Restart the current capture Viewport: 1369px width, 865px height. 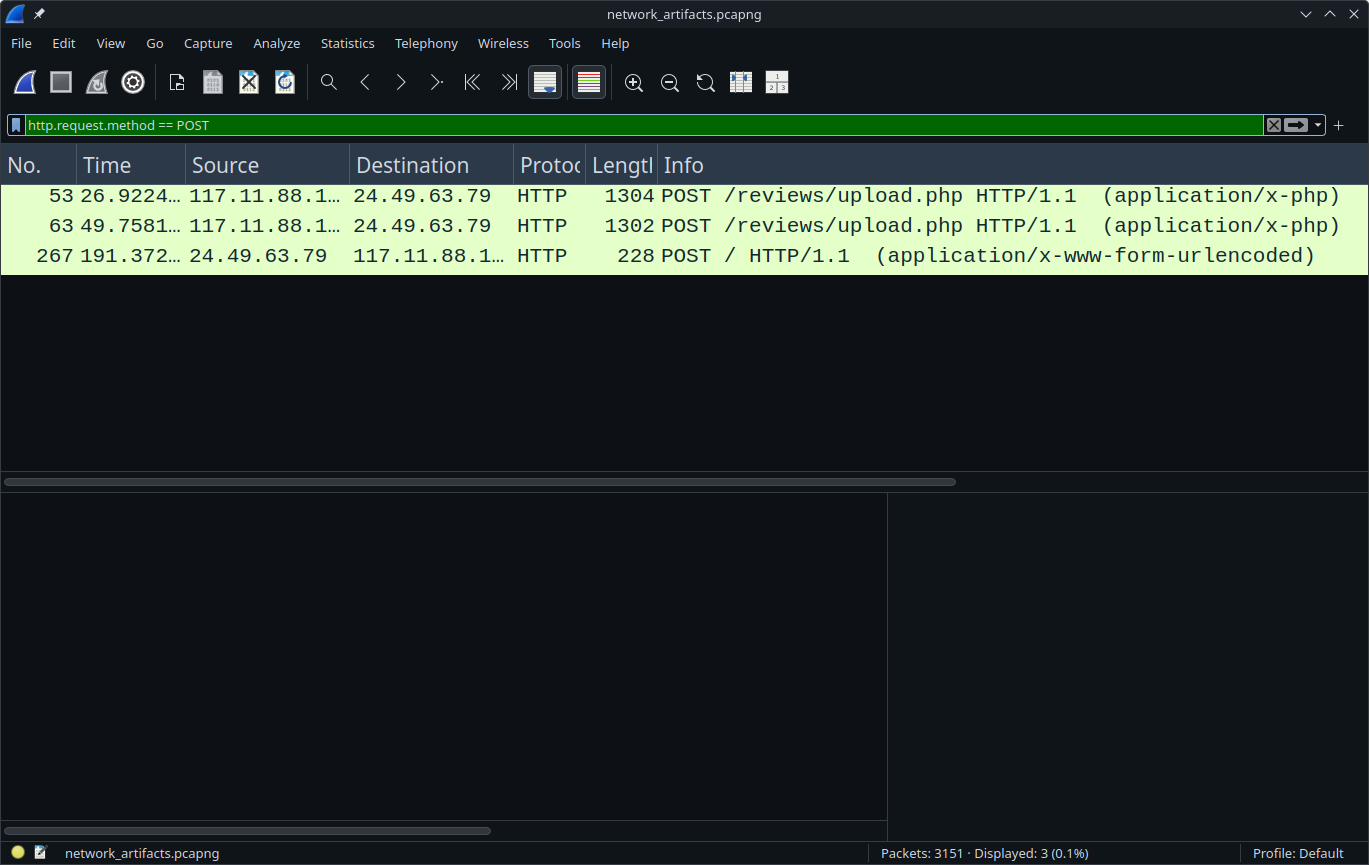pos(97,83)
